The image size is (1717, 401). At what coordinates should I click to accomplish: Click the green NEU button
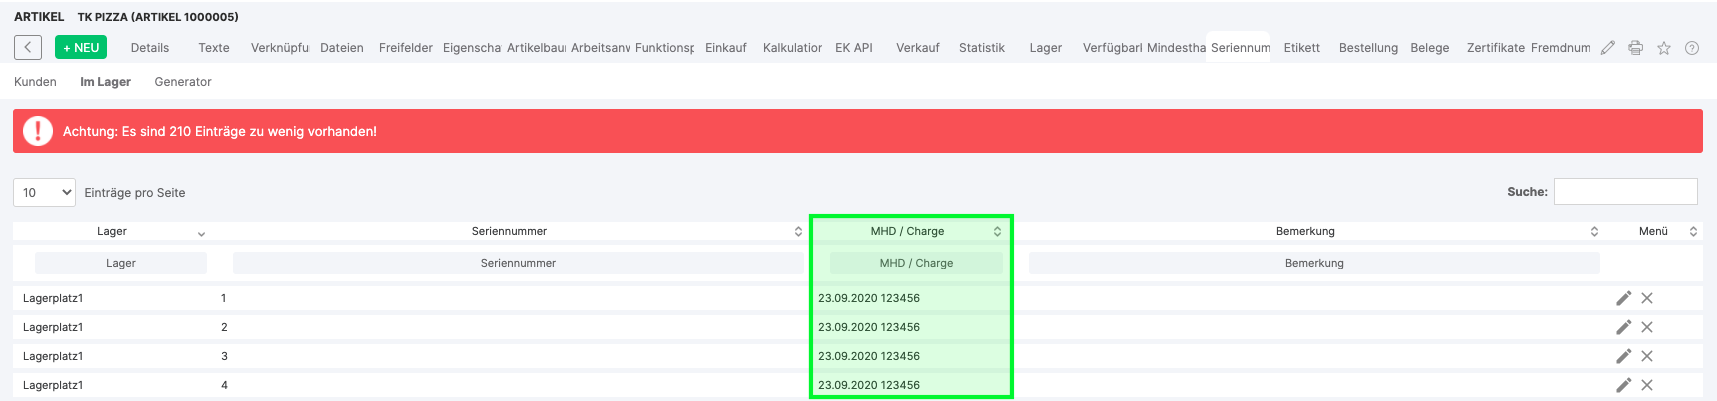[x=81, y=48]
